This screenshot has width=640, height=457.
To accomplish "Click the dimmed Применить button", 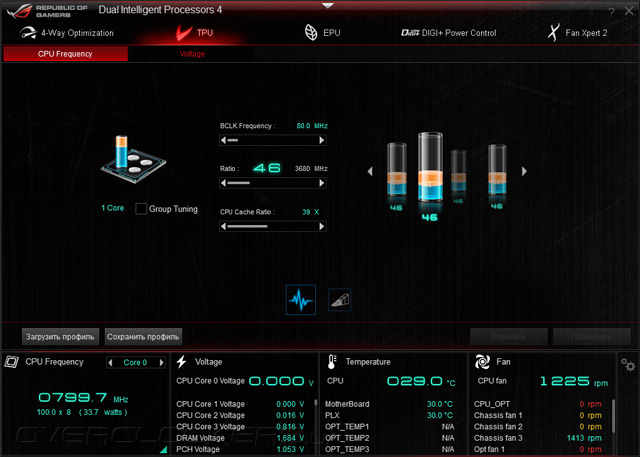I will click(x=591, y=337).
